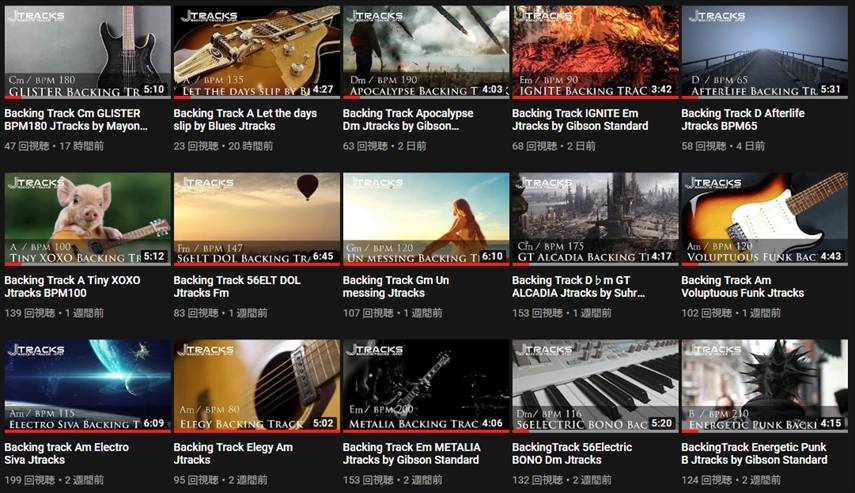855x493 pixels.
Task: Click title 'Backing track Am Electro Siva Jtracks'
Action: pos(67,453)
